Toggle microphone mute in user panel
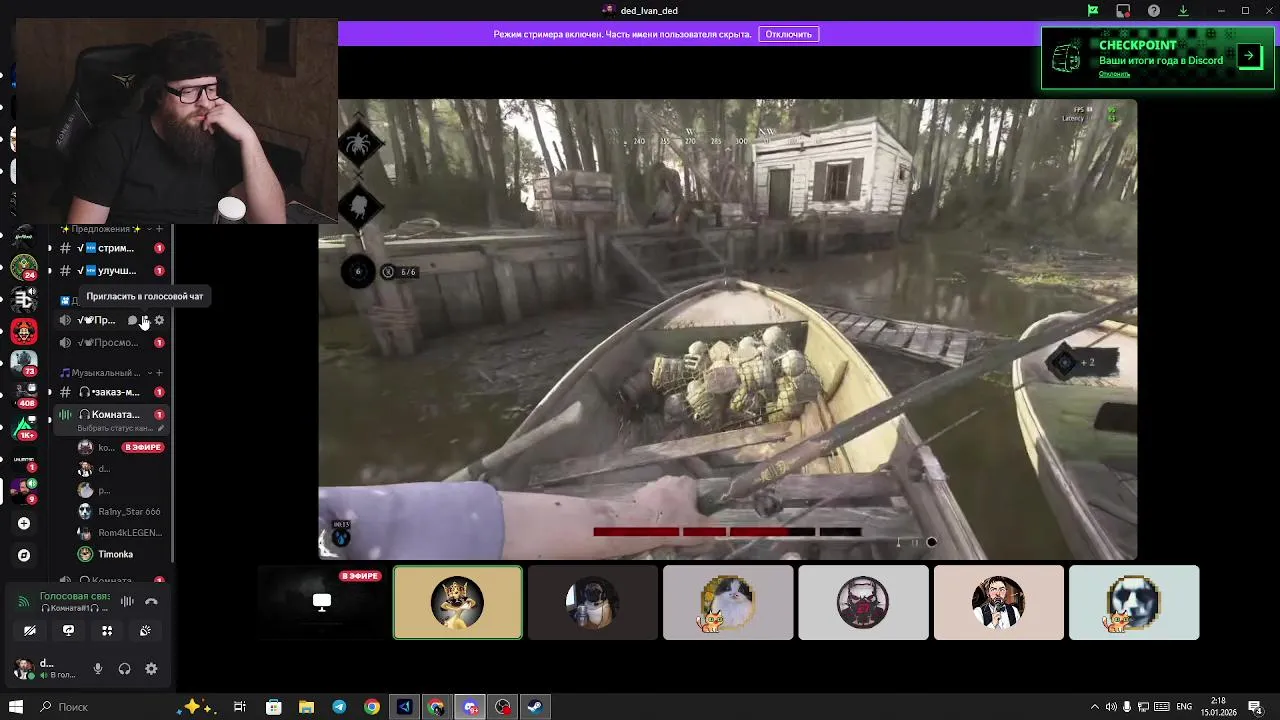Viewport: 1280px width, 720px height. tap(98, 669)
